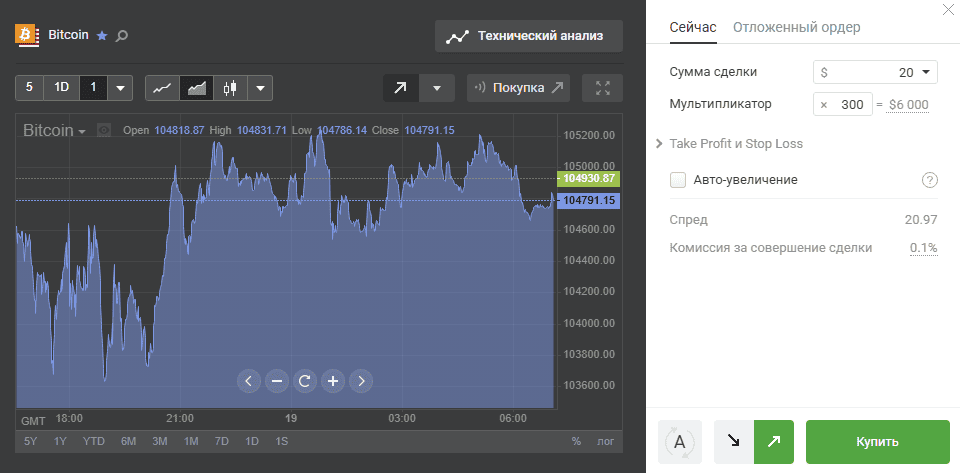Close the trade panel with X
Image resolution: width=960 pixels, height=473 pixels.
coord(948,9)
